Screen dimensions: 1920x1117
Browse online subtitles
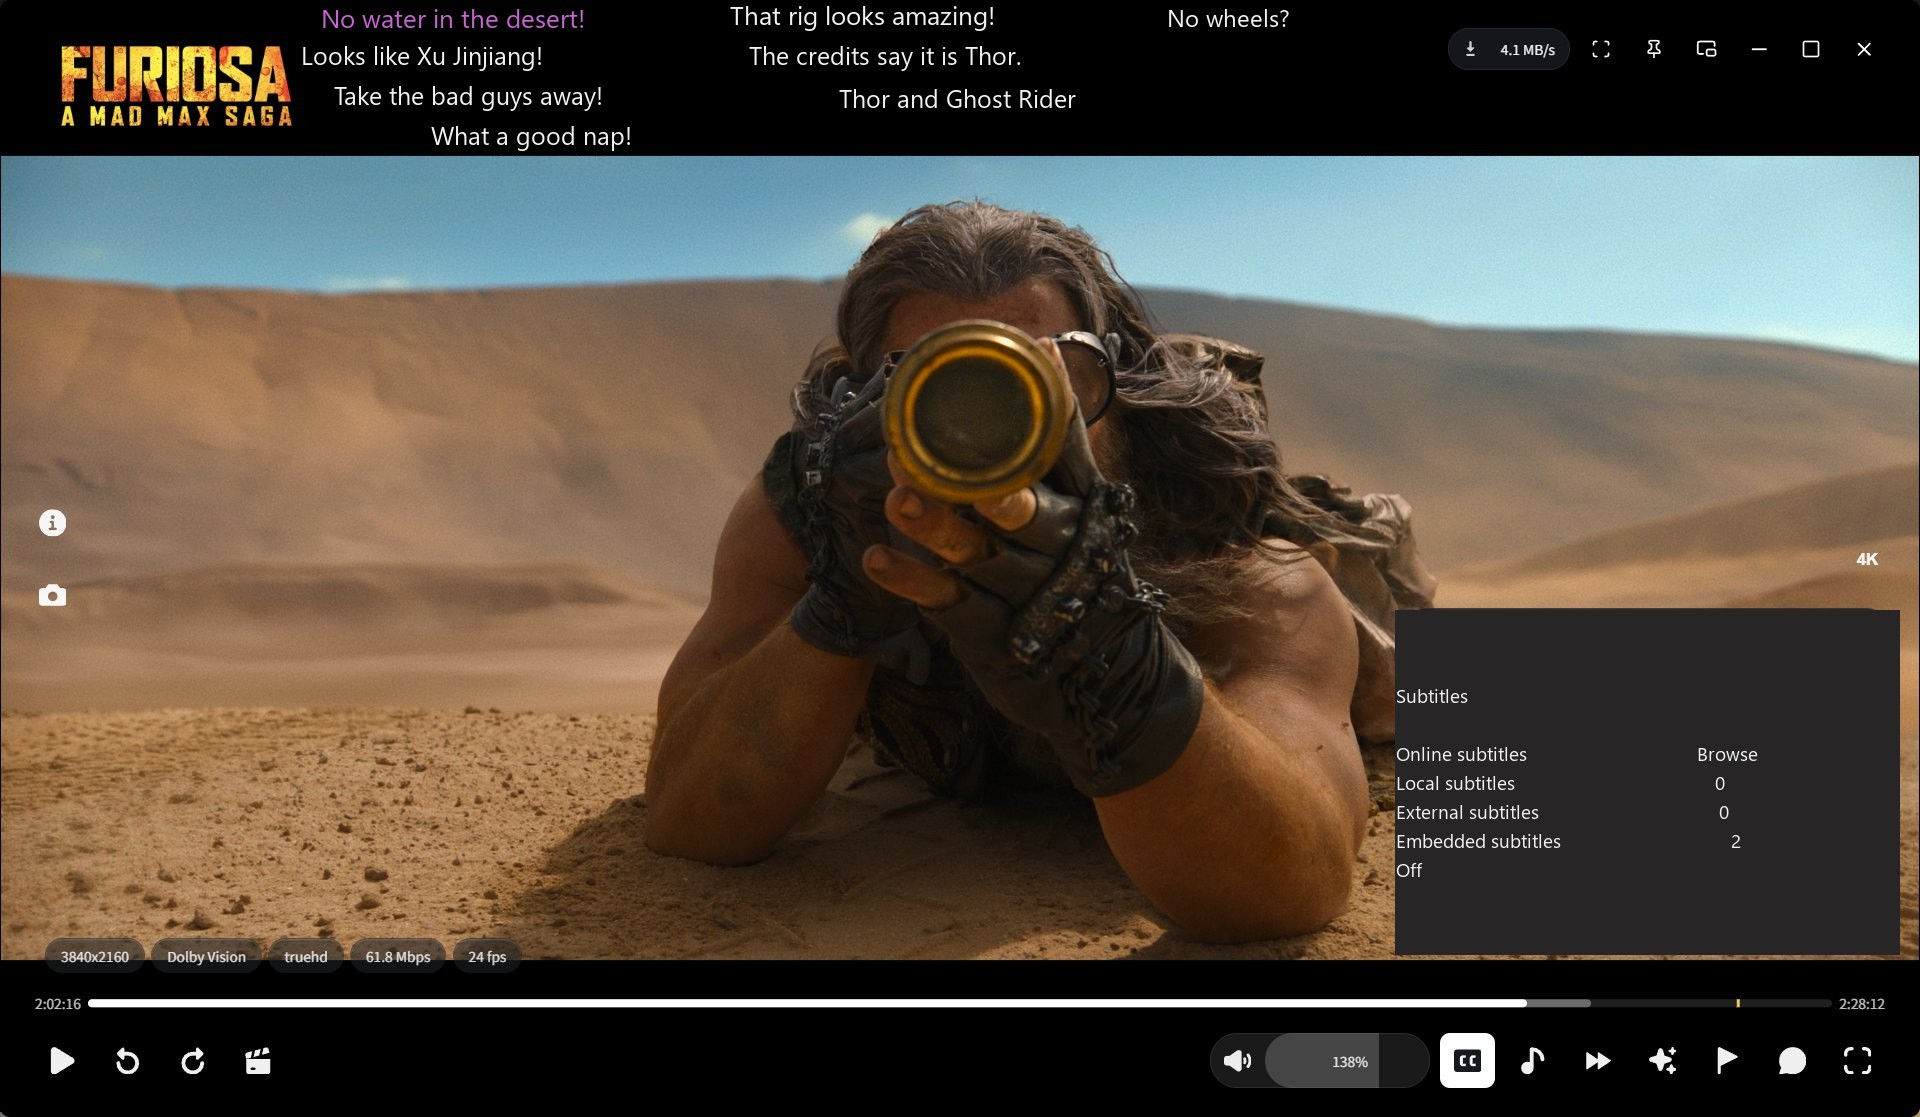[x=1727, y=754]
